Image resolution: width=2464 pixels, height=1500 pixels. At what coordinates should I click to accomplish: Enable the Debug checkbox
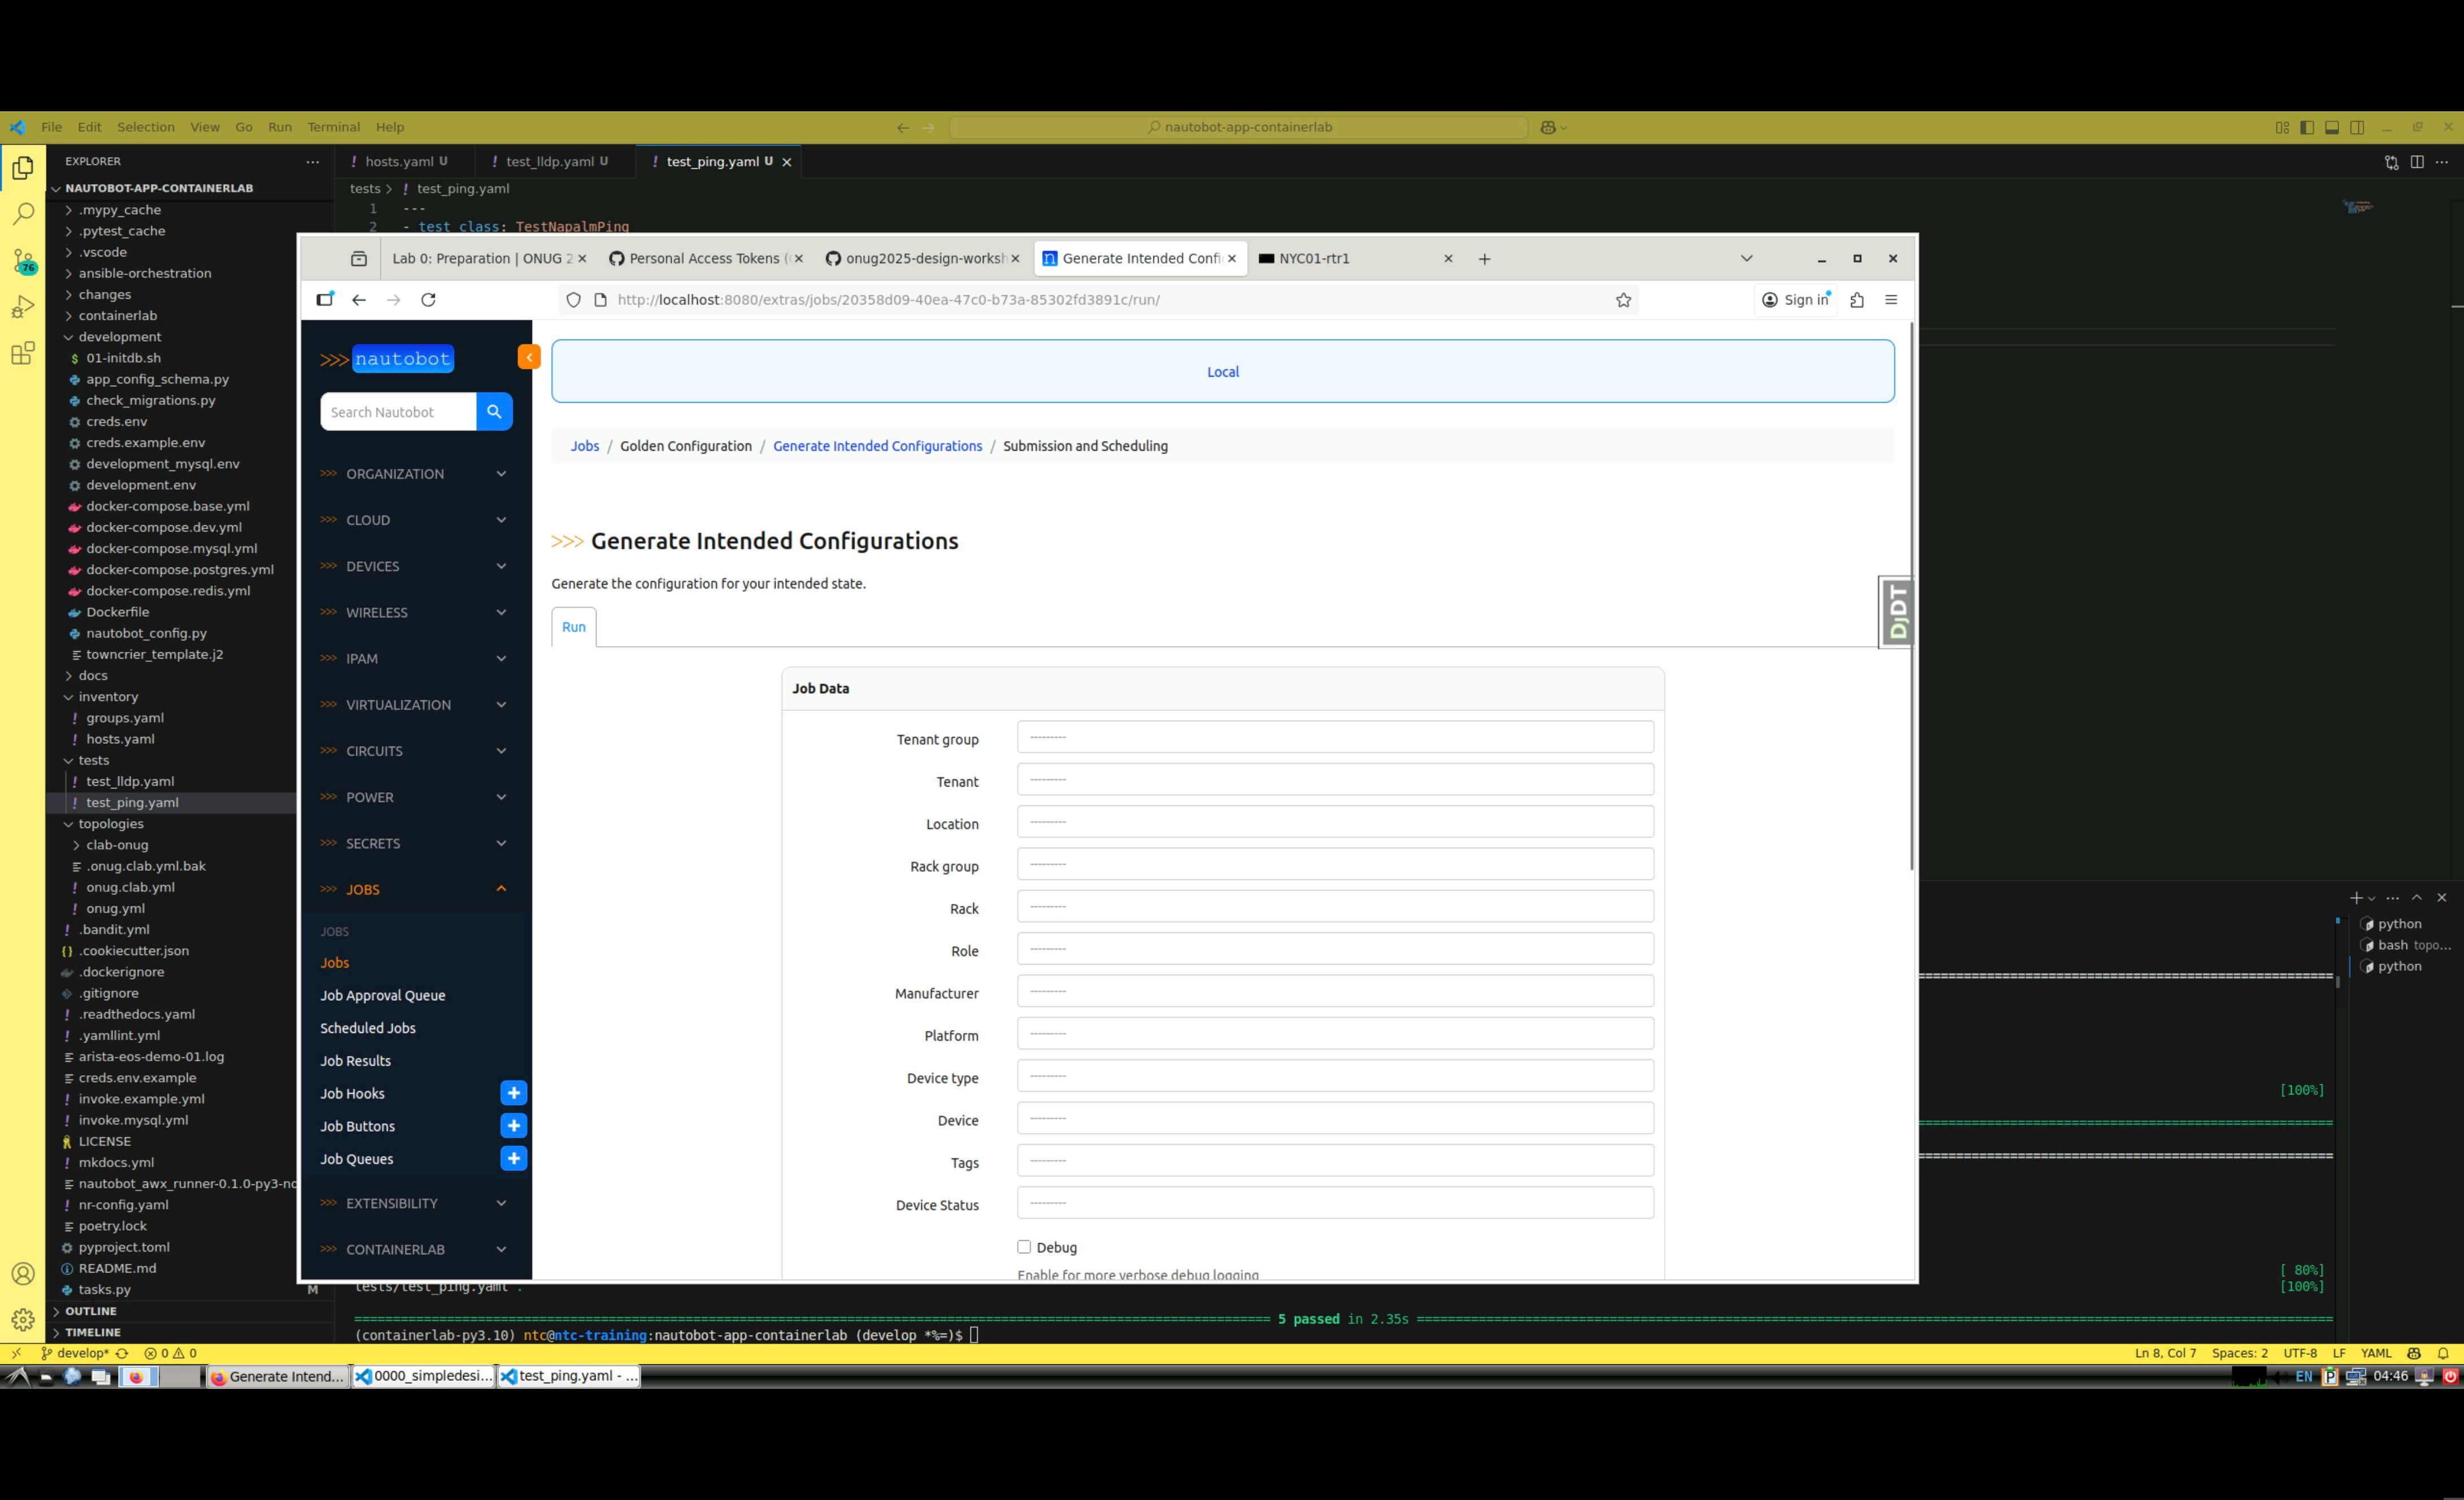[1024, 1247]
